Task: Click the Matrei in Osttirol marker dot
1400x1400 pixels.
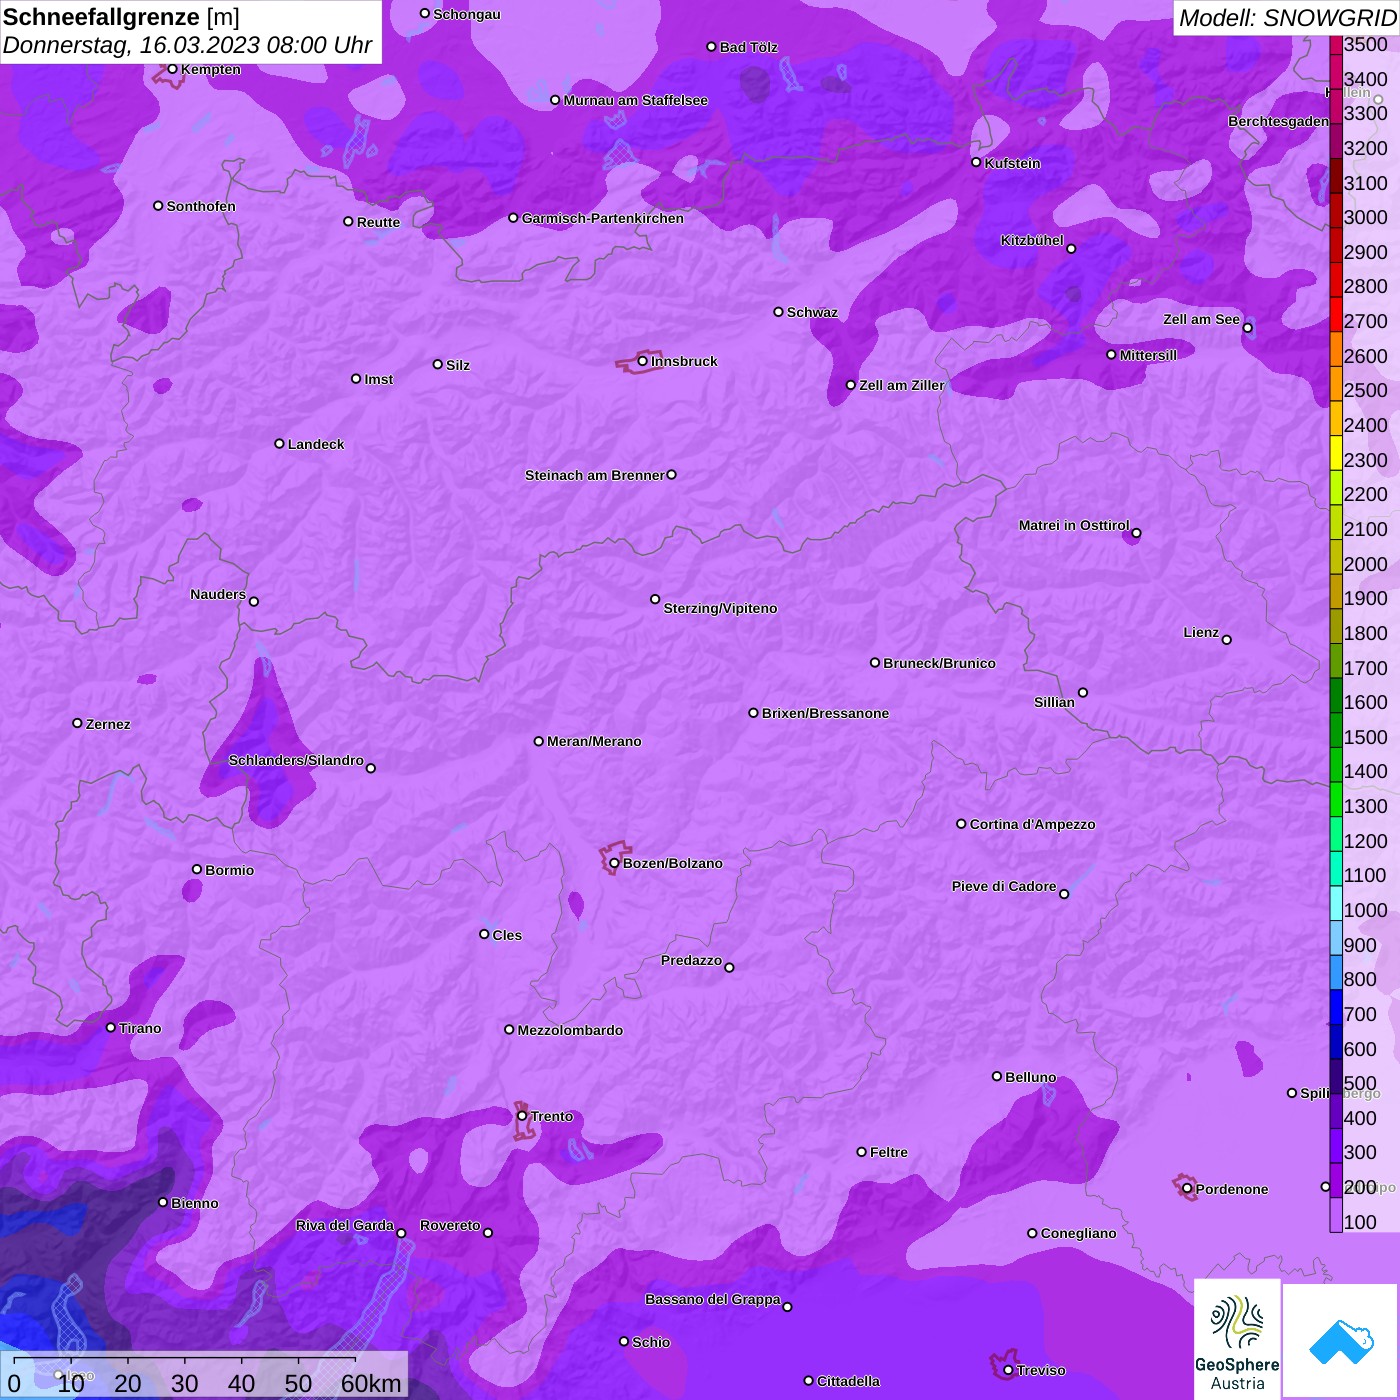Action: (1136, 533)
